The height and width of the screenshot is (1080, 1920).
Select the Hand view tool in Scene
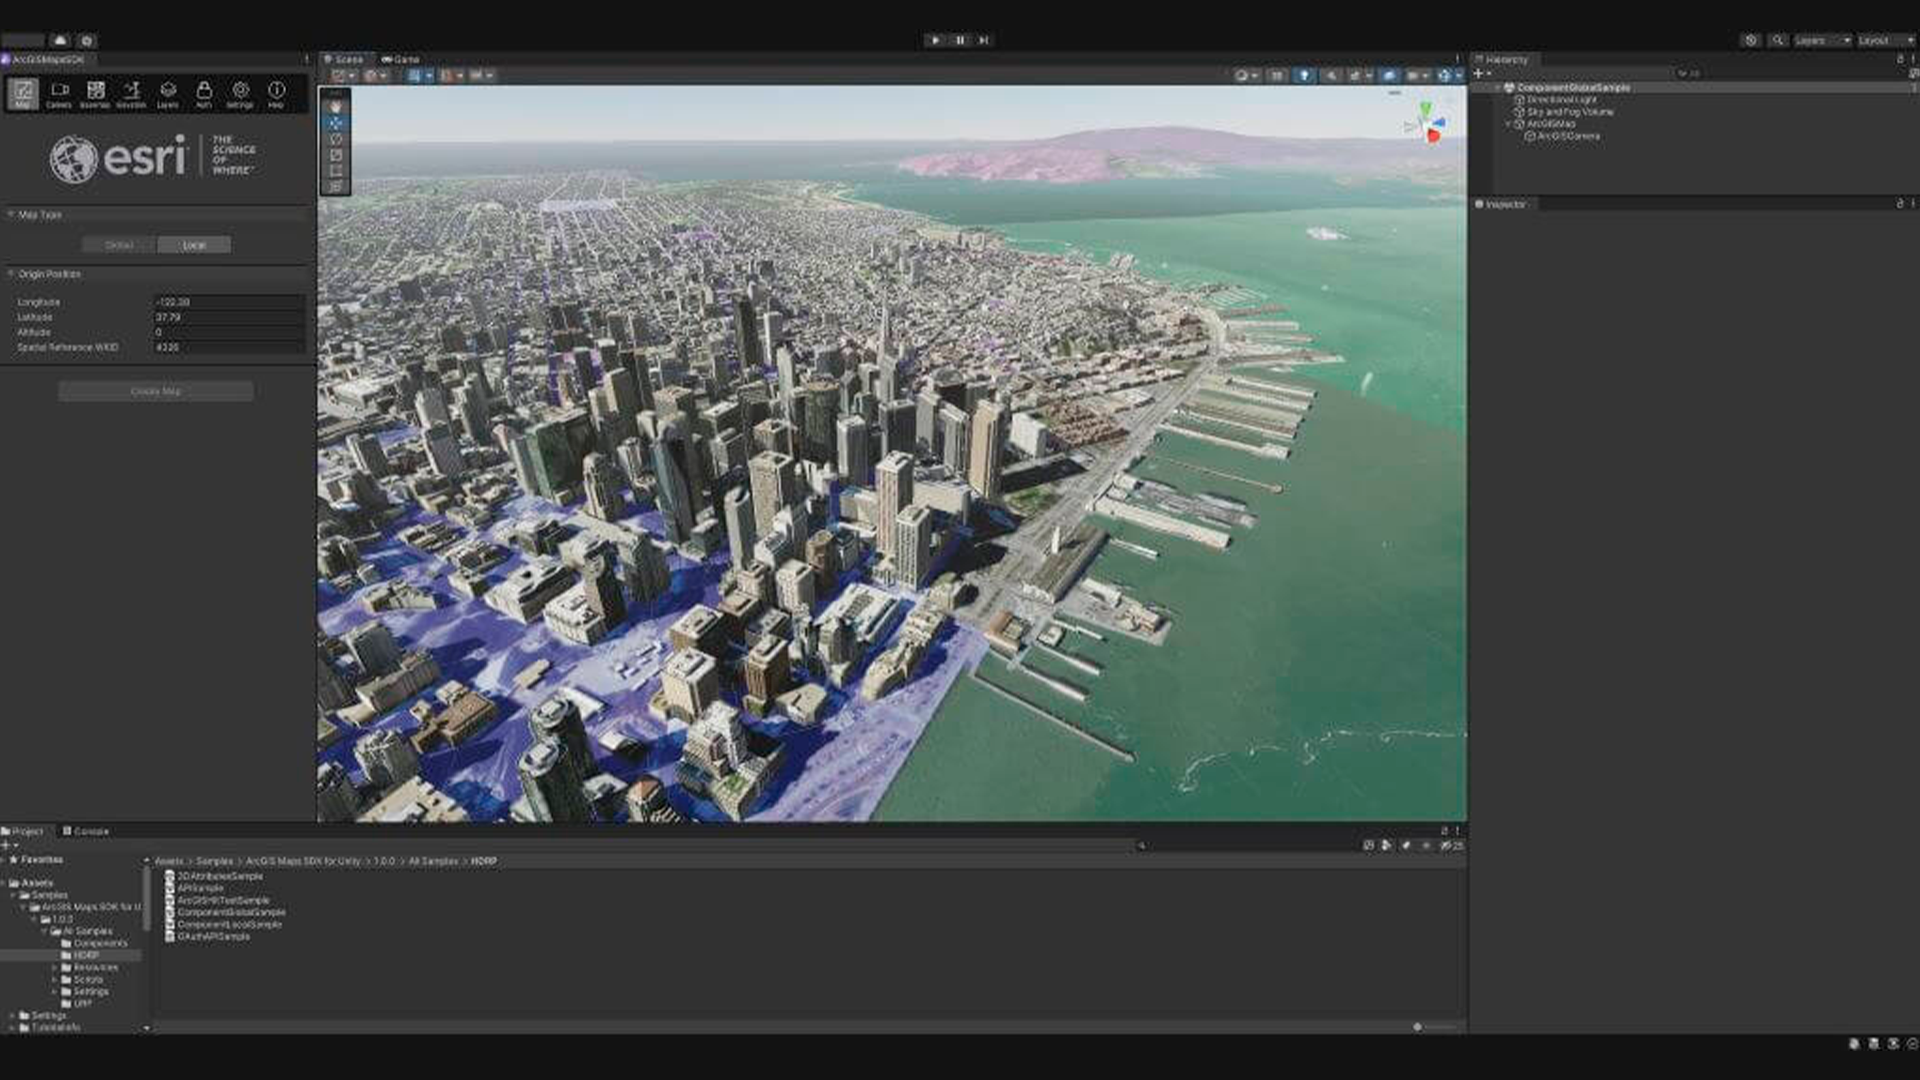tap(335, 106)
